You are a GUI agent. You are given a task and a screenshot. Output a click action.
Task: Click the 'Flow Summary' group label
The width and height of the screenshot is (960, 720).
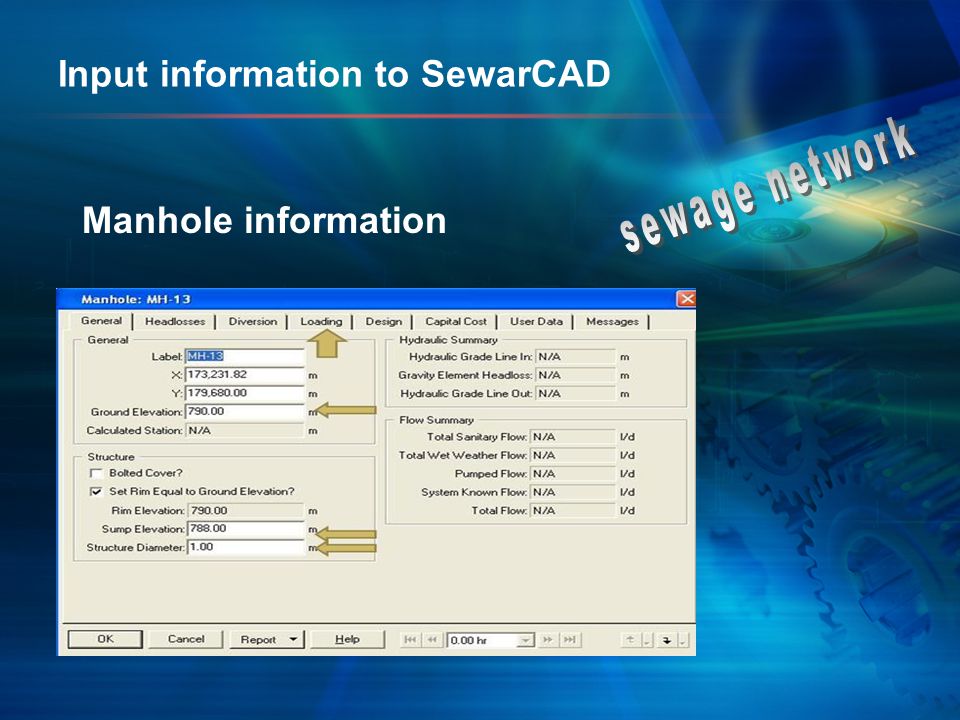437,420
